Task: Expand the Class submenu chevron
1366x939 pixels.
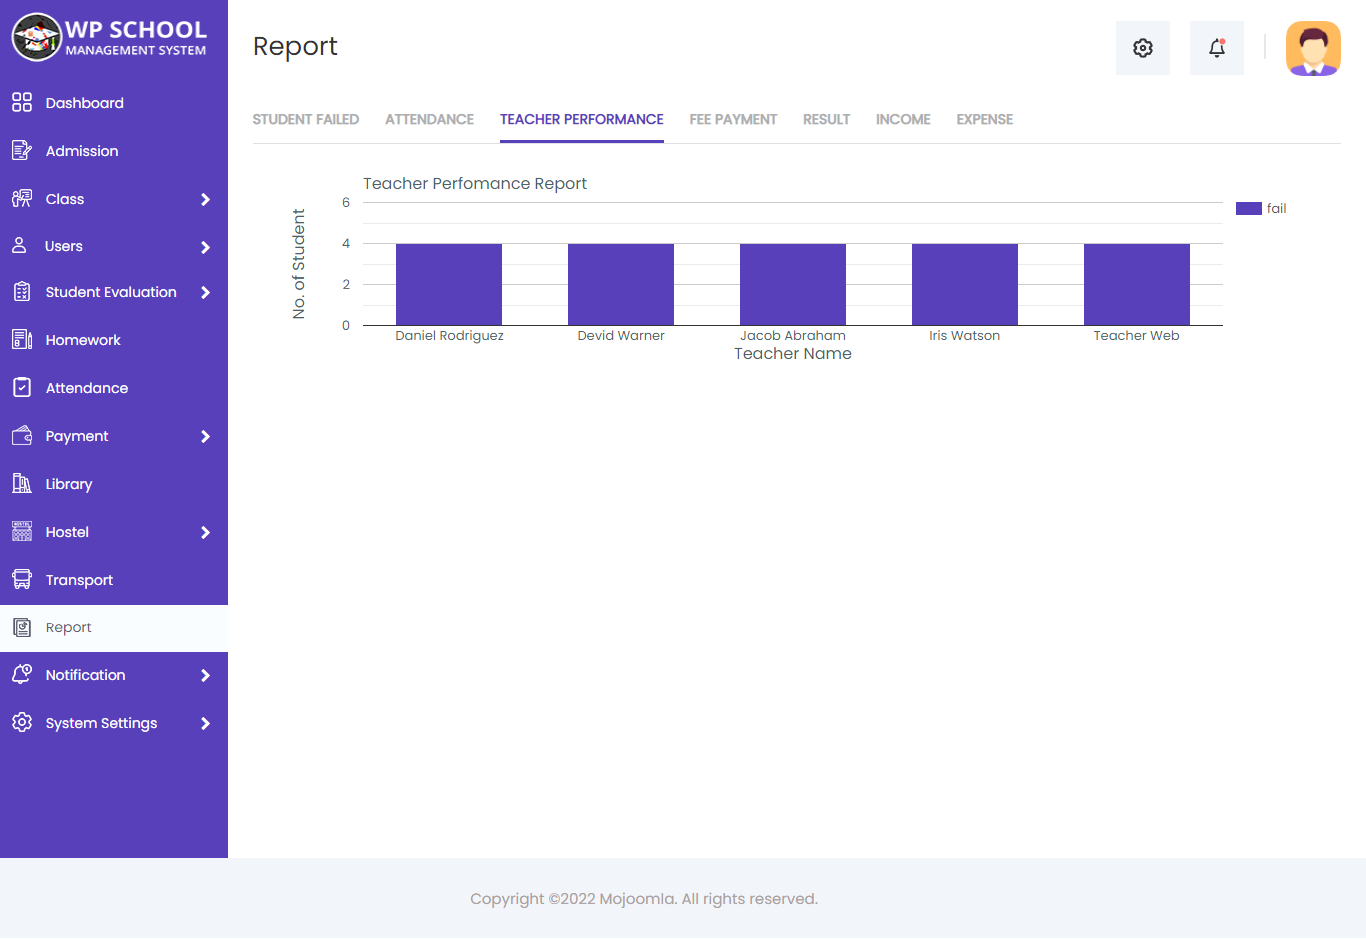Action: pyautogui.click(x=205, y=199)
